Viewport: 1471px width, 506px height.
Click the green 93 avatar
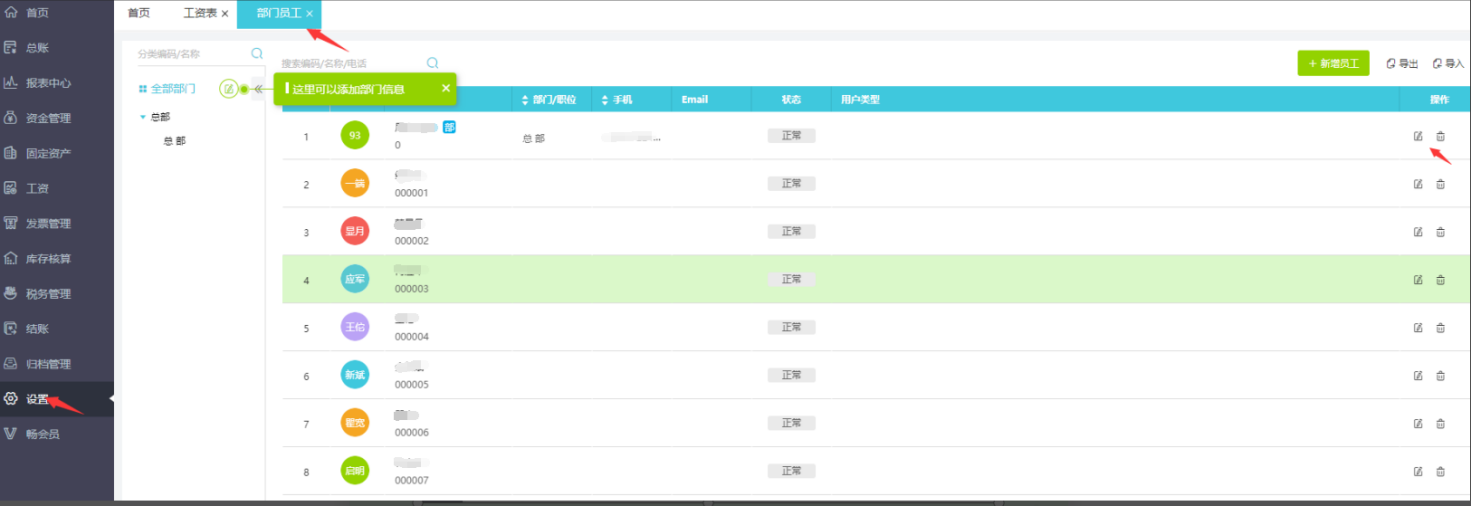point(355,135)
